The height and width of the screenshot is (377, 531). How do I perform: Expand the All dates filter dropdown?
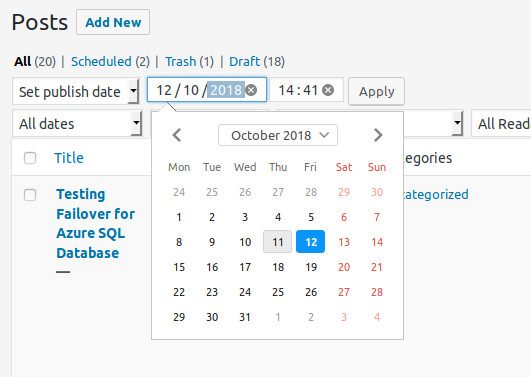(x=77, y=124)
